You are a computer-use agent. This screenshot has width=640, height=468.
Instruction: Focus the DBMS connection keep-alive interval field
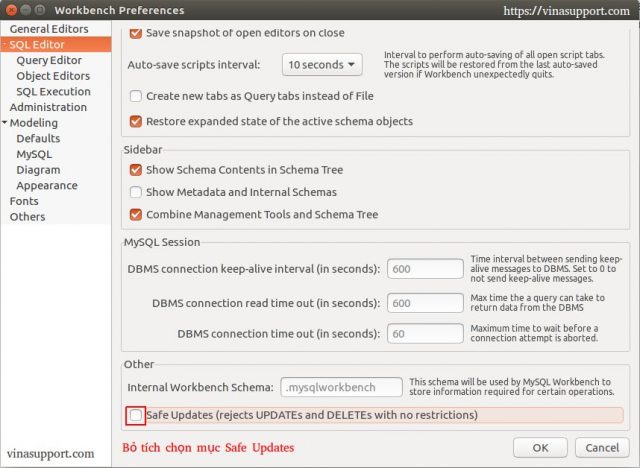425,269
